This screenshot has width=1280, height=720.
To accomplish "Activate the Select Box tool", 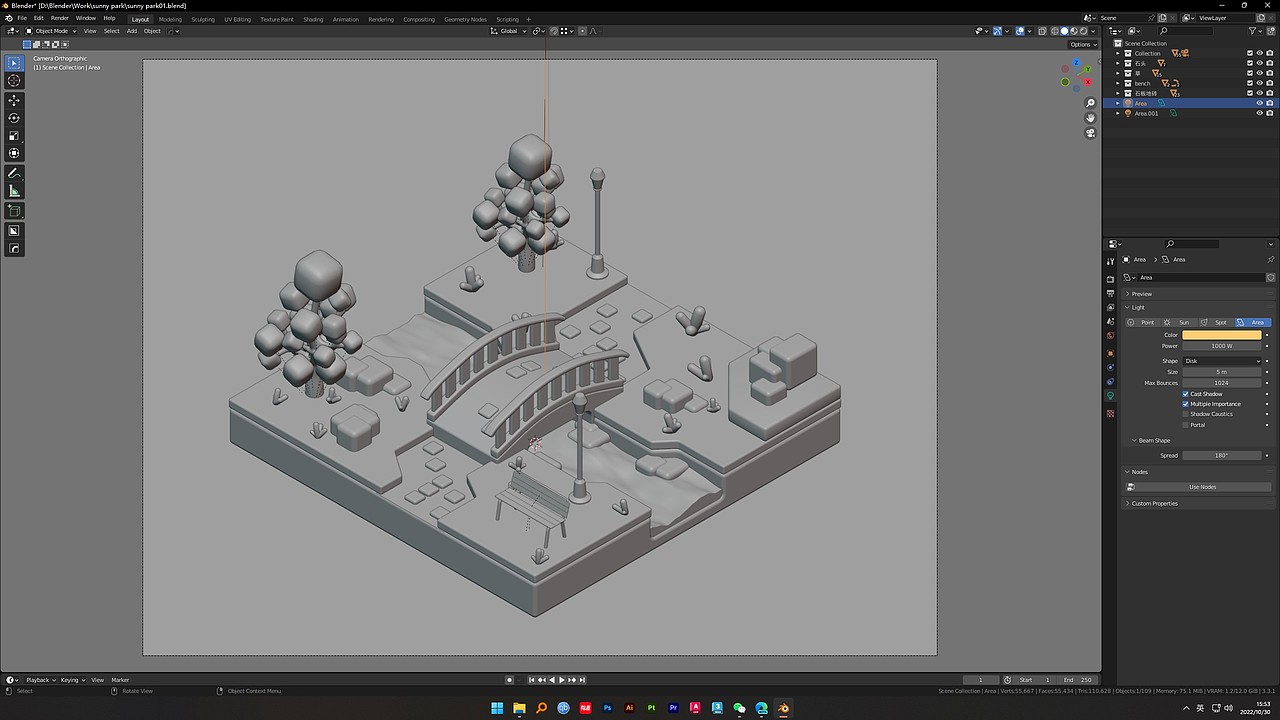I will point(14,63).
